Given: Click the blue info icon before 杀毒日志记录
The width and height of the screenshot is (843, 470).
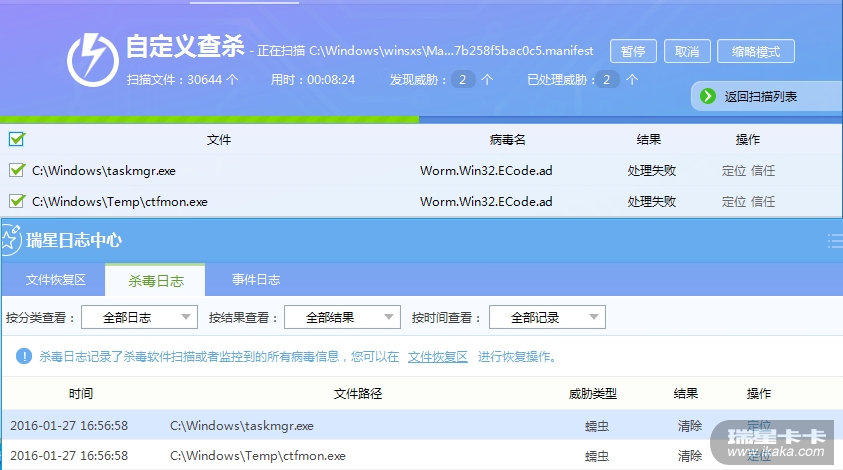Looking at the screenshot, I should [x=24, y=356].
